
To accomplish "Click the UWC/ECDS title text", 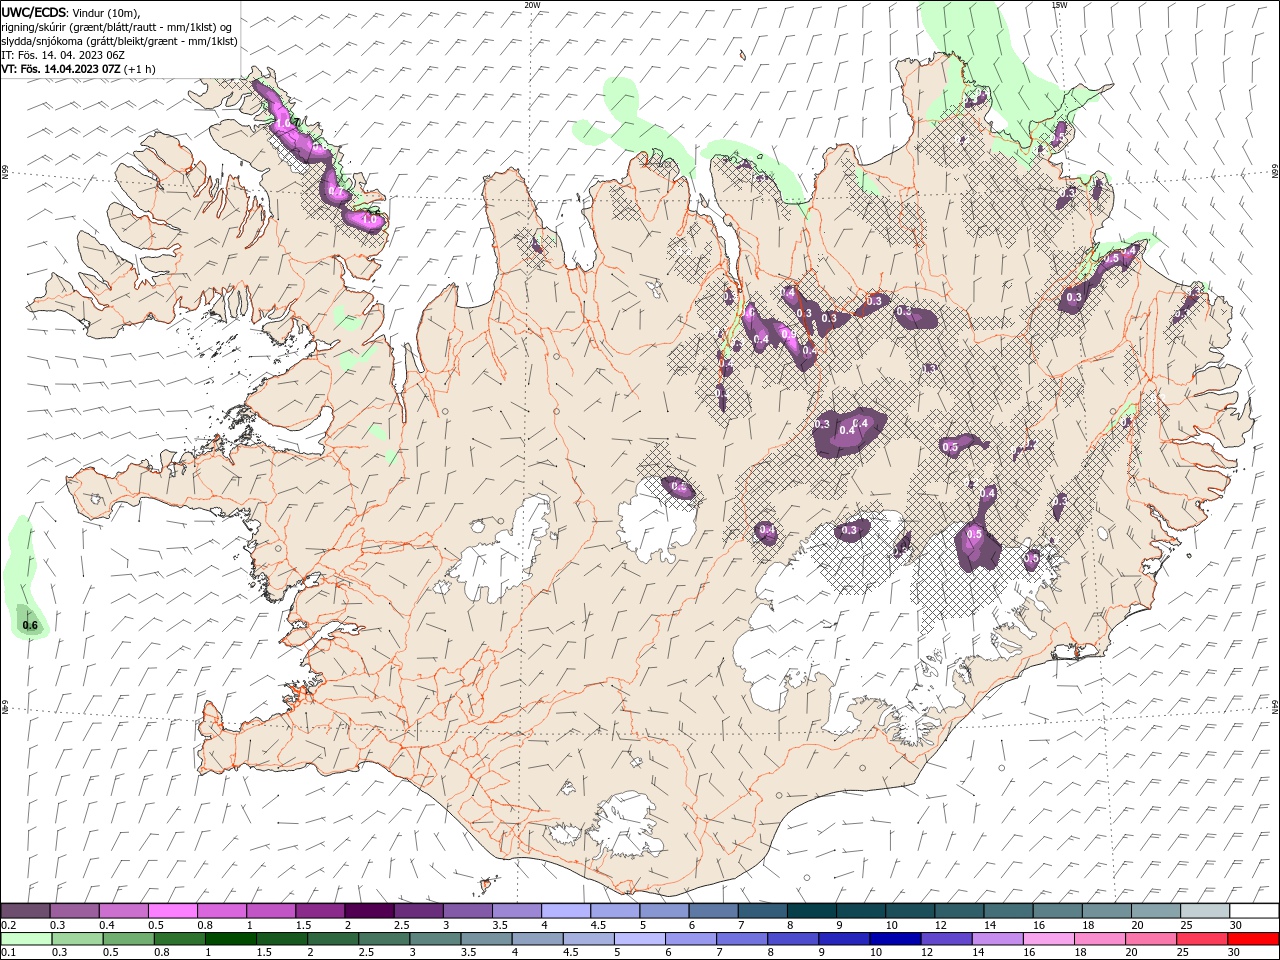I will point(34,12).
